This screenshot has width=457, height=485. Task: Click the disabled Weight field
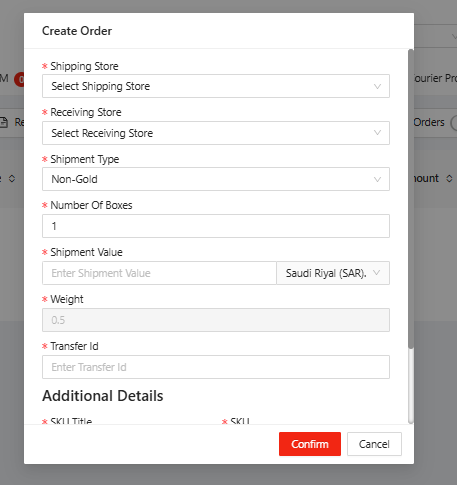click(216, 320)
